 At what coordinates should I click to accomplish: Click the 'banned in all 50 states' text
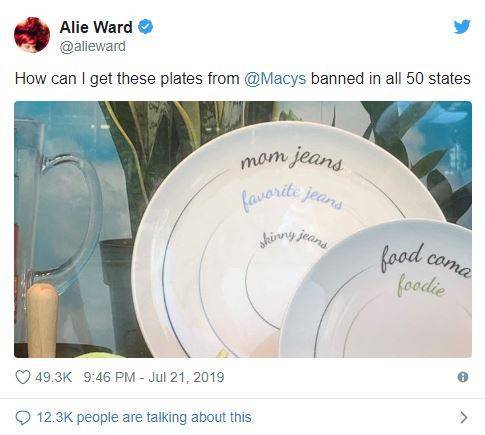[391, 79]
